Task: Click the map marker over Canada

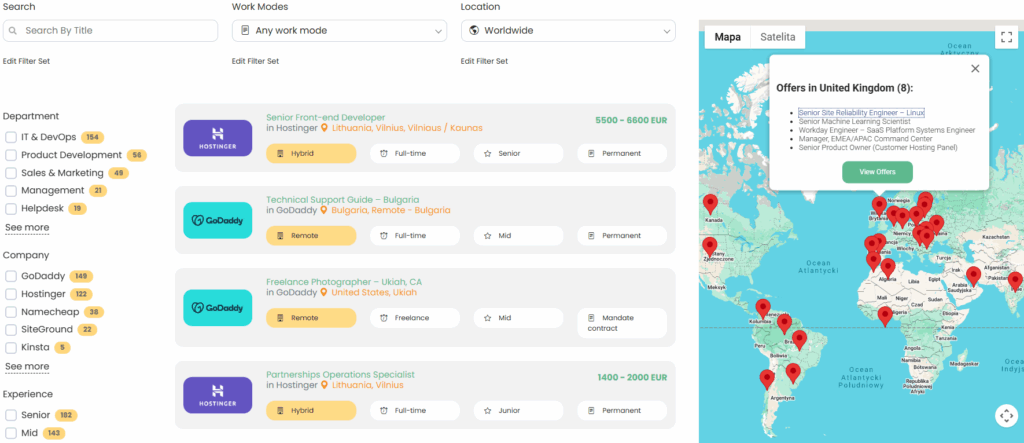Action: coord(710,205)
